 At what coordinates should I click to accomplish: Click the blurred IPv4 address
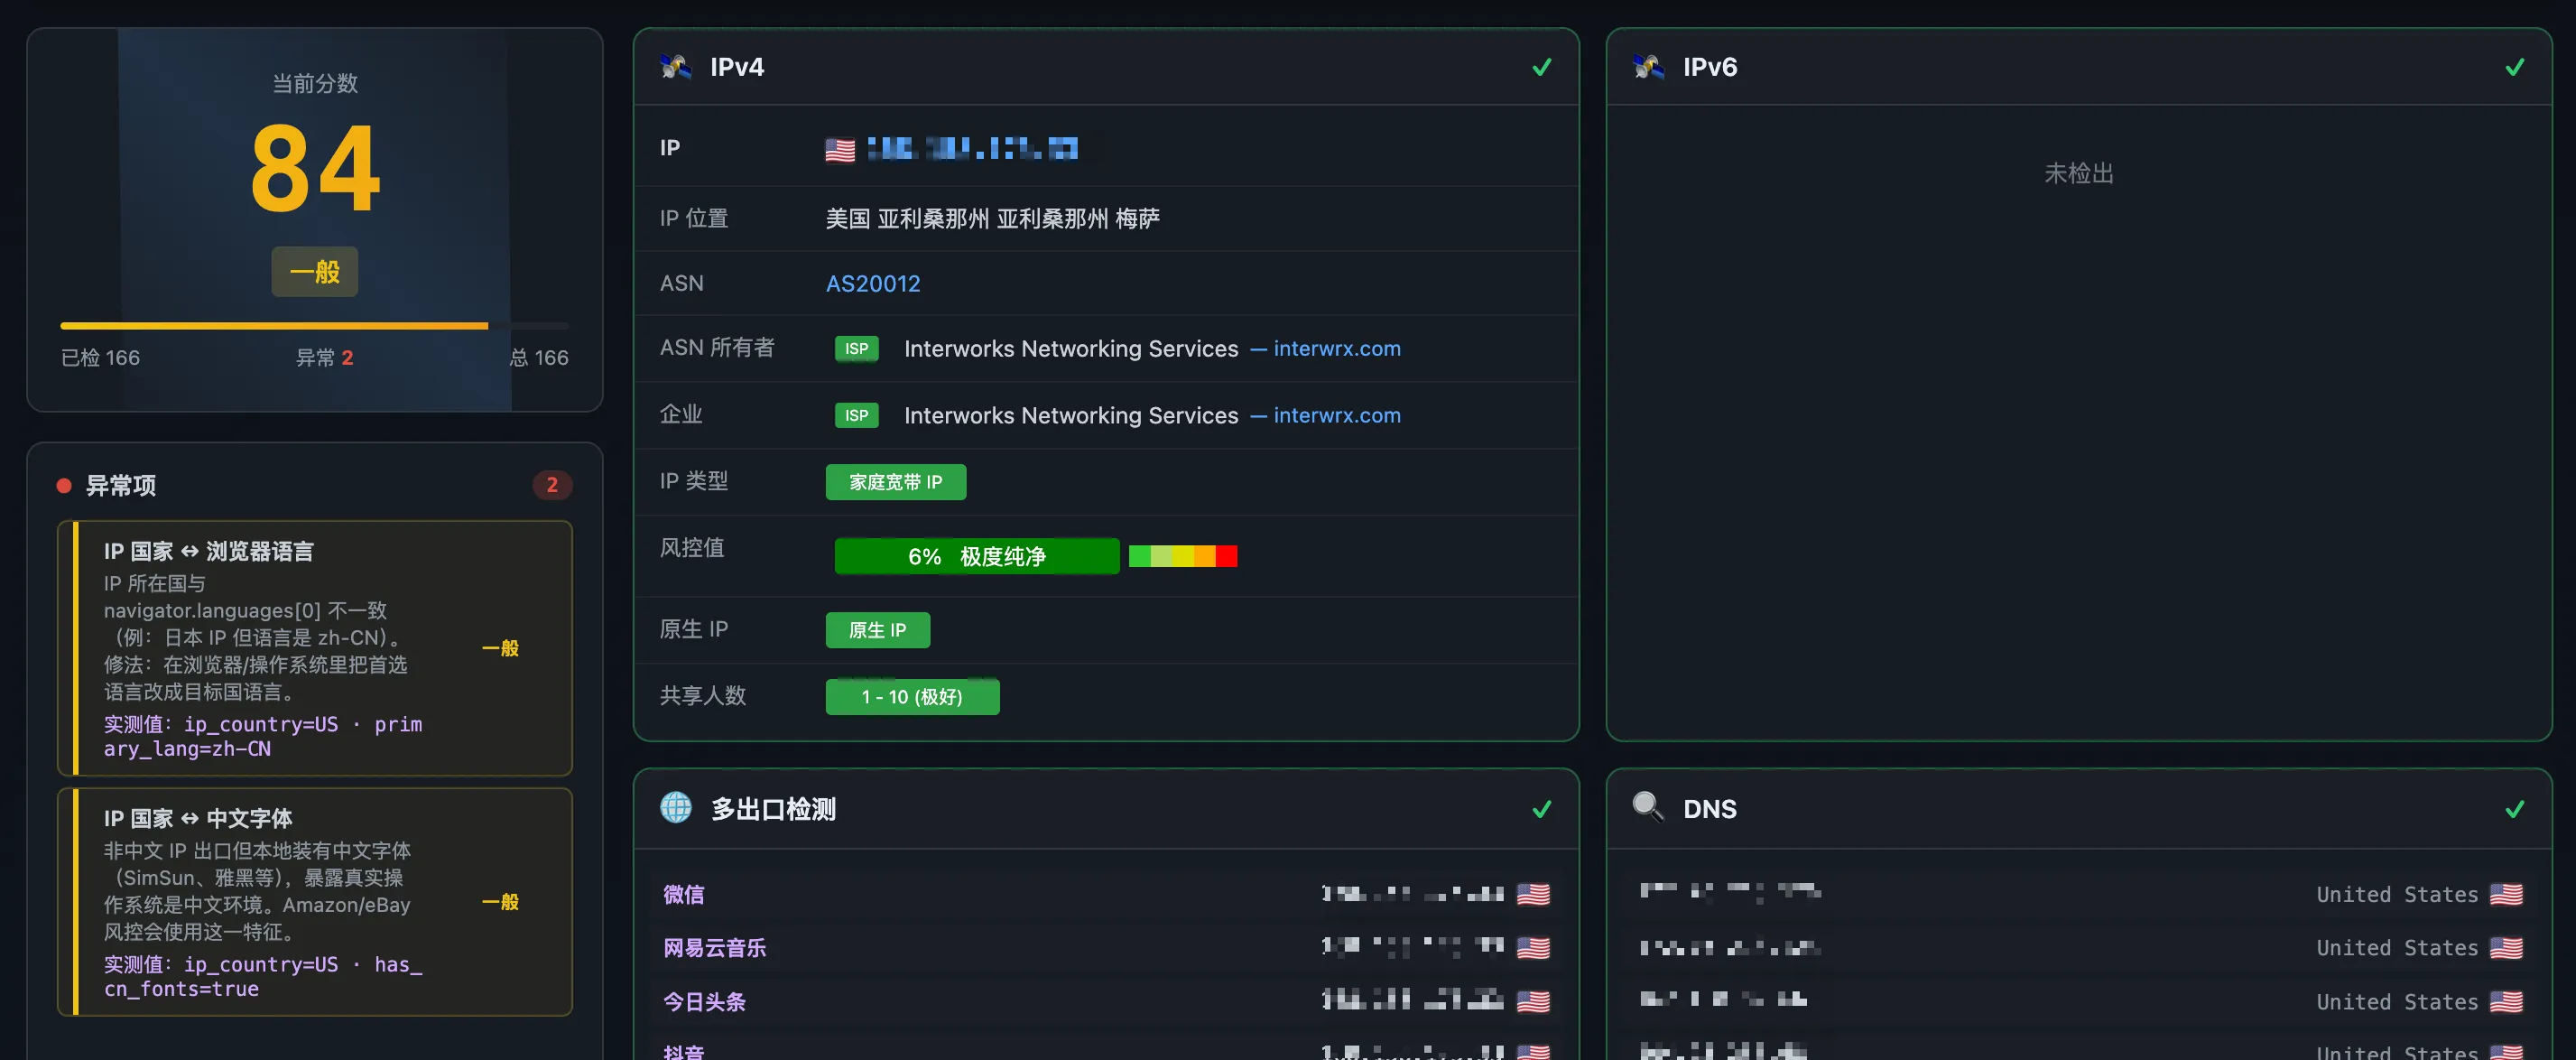972,150
